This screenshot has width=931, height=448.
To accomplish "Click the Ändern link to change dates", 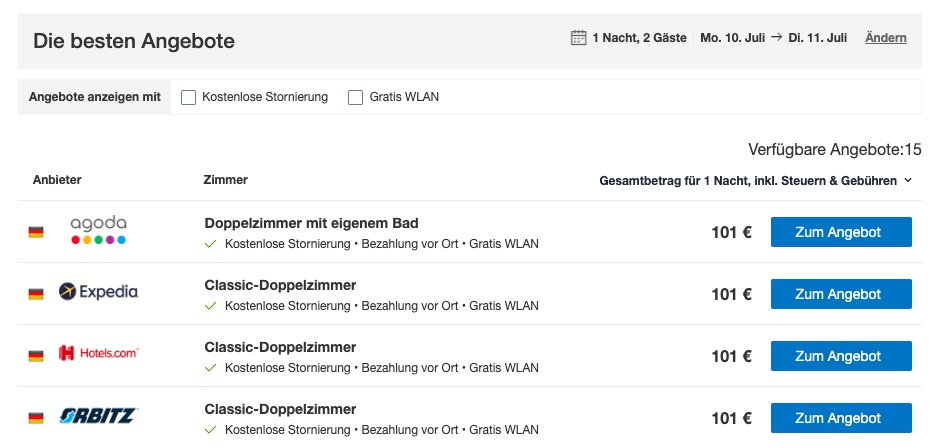I will pos(886,38).
